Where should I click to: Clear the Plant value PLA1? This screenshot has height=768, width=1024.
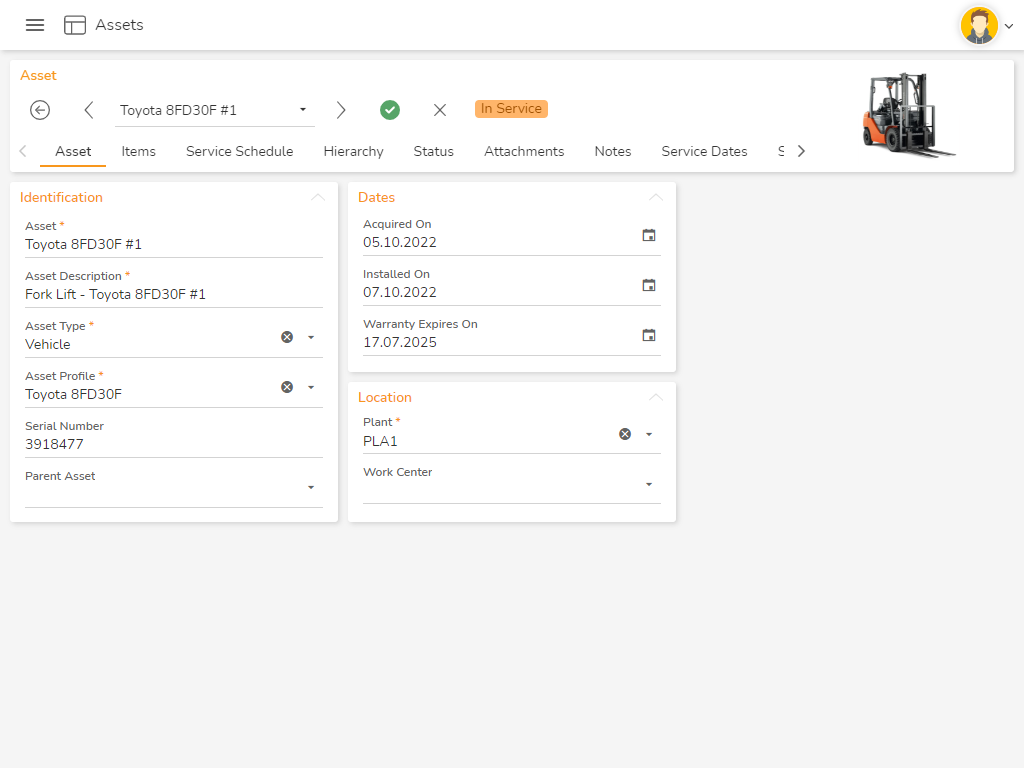point(625,434)
